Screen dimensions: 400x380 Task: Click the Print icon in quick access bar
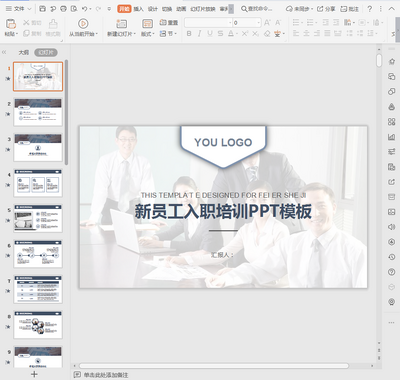63,9
